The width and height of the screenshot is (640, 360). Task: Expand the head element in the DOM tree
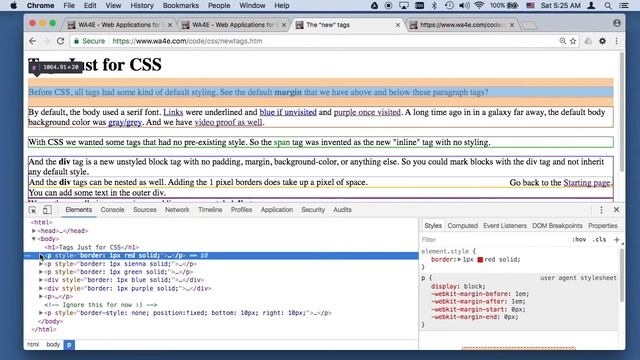pos(34,231)
